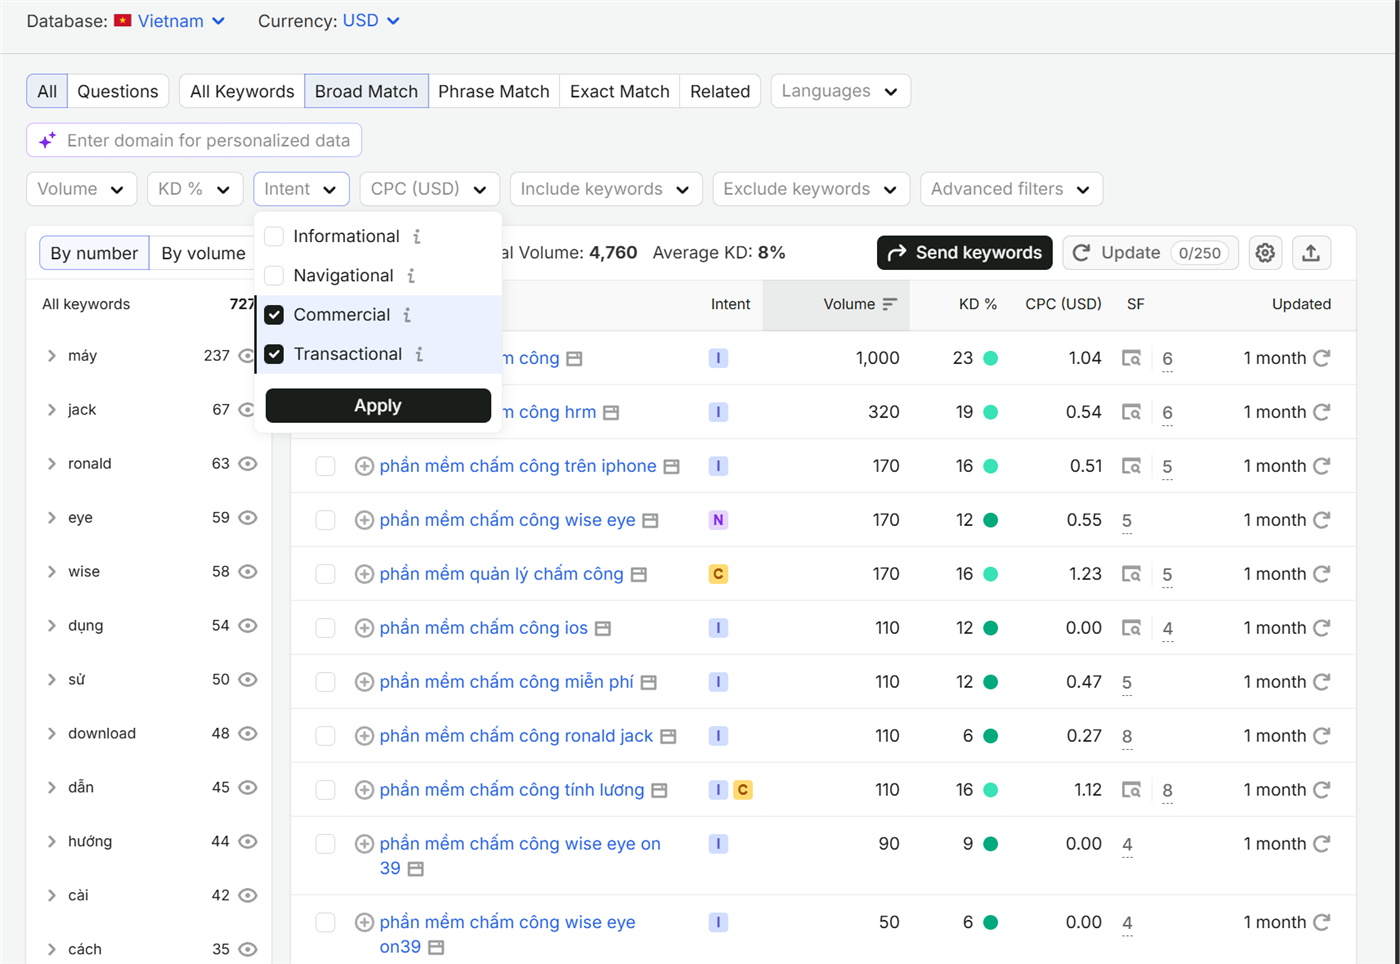The height and width of the screenshot is (964, 1400).
Task: Click KD difficulty dot in 1,000 volume row
Action: [990, 358]
